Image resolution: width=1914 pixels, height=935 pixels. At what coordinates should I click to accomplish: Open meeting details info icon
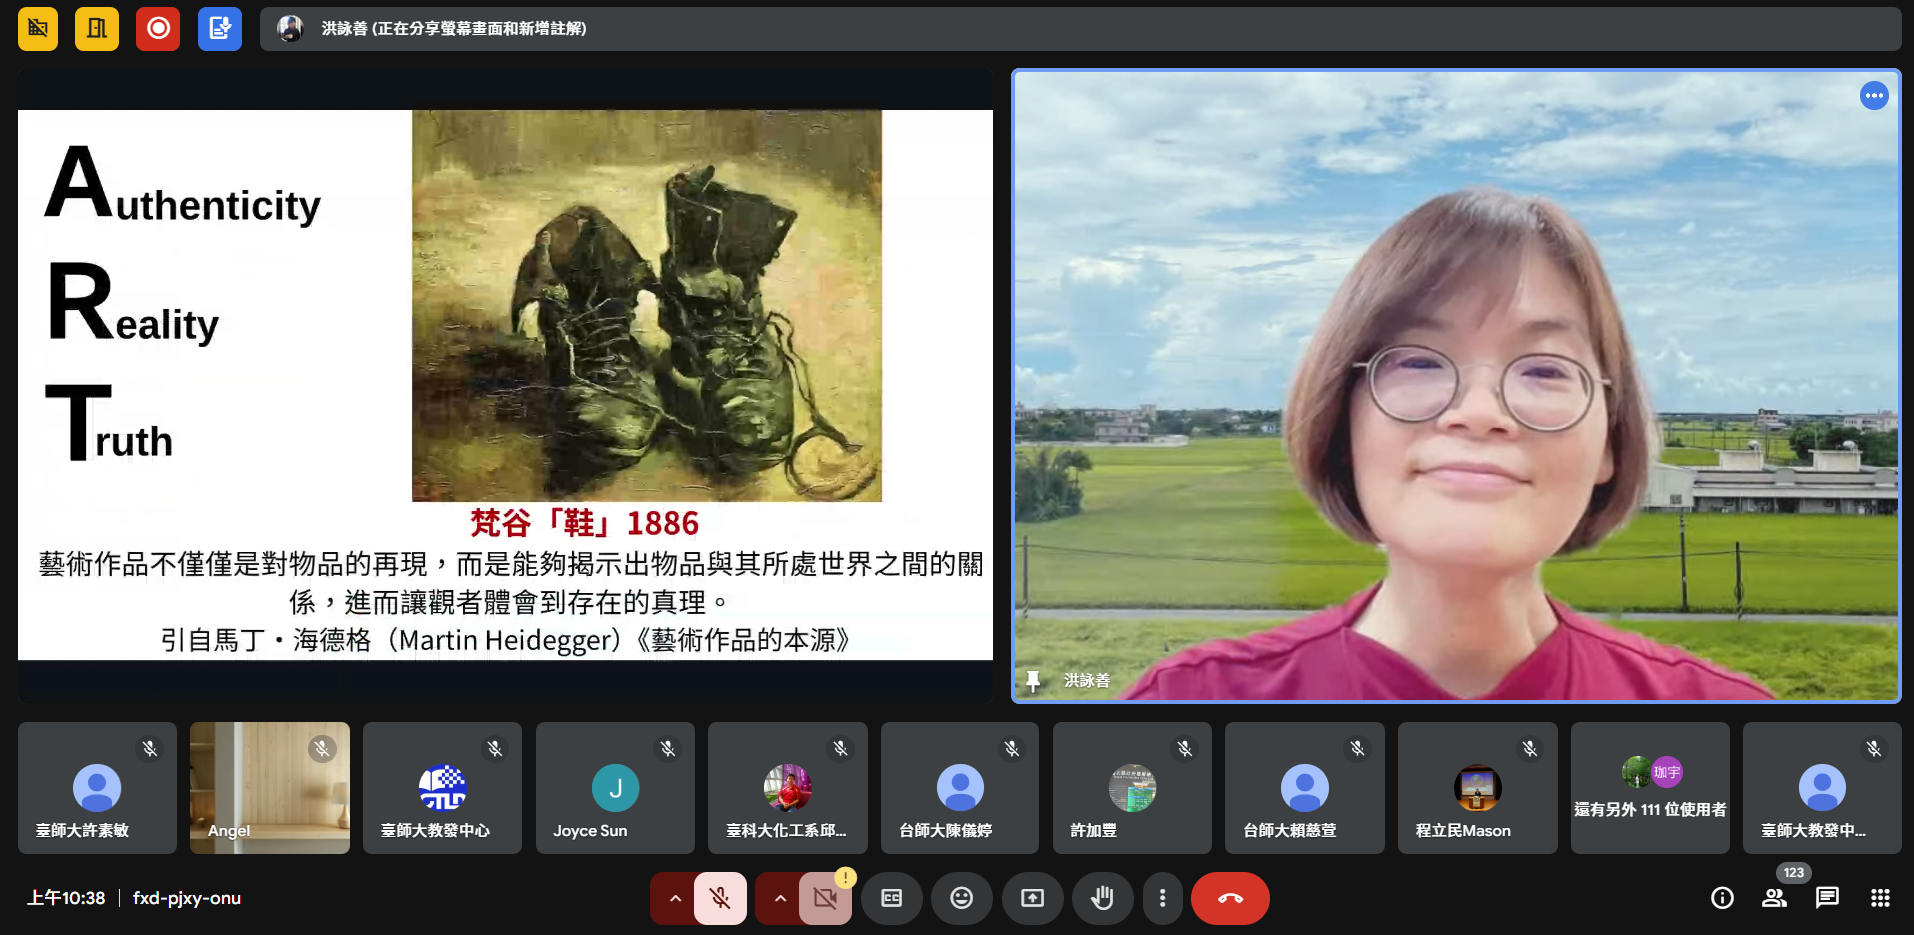1722,898
